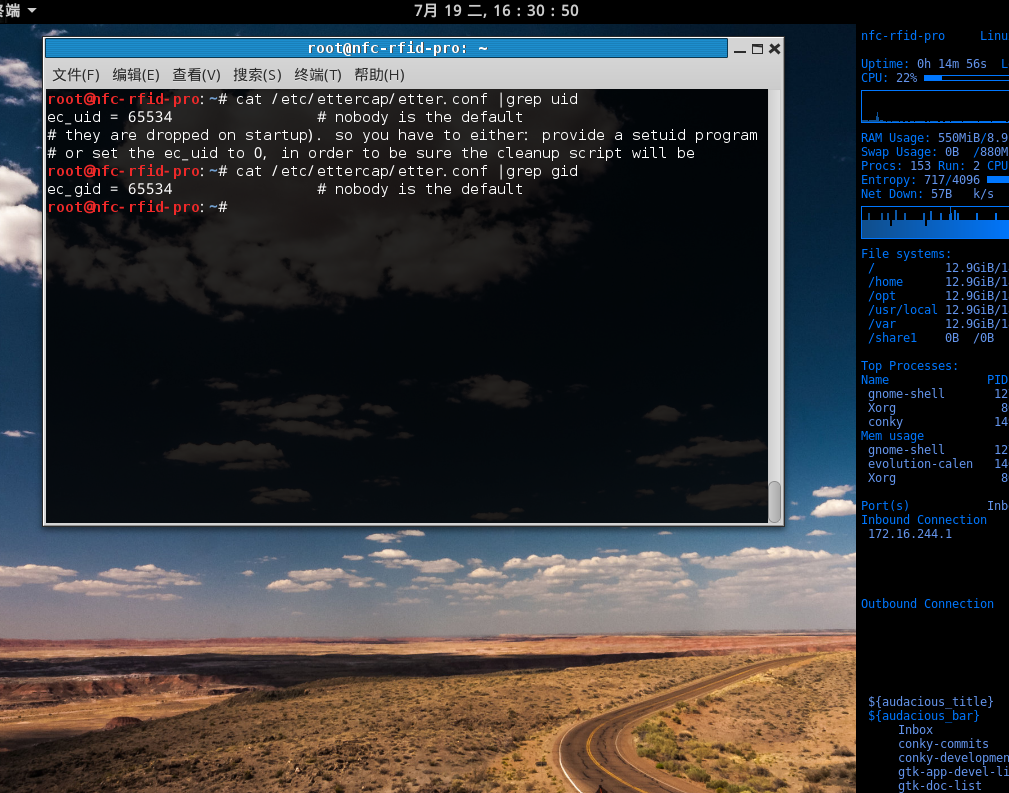Open the 终端(T) menu
The width and height of the screenshot is (1009, 793).
pos(318,75)
